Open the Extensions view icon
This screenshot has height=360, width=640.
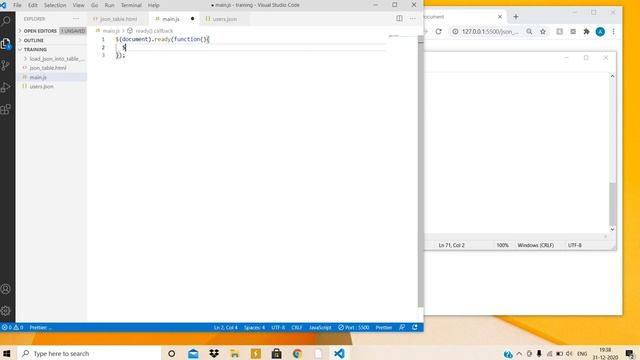(x=6, y=109)
